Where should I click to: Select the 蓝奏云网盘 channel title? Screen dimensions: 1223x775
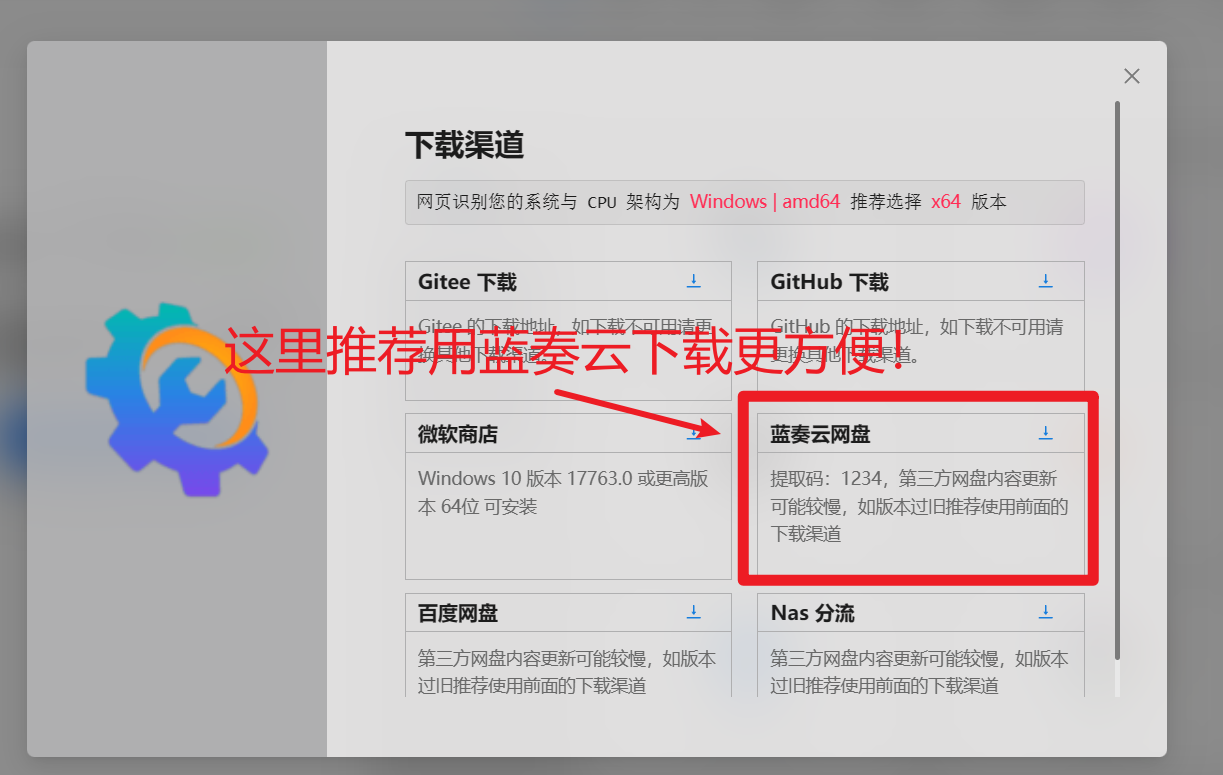[820, 434]
